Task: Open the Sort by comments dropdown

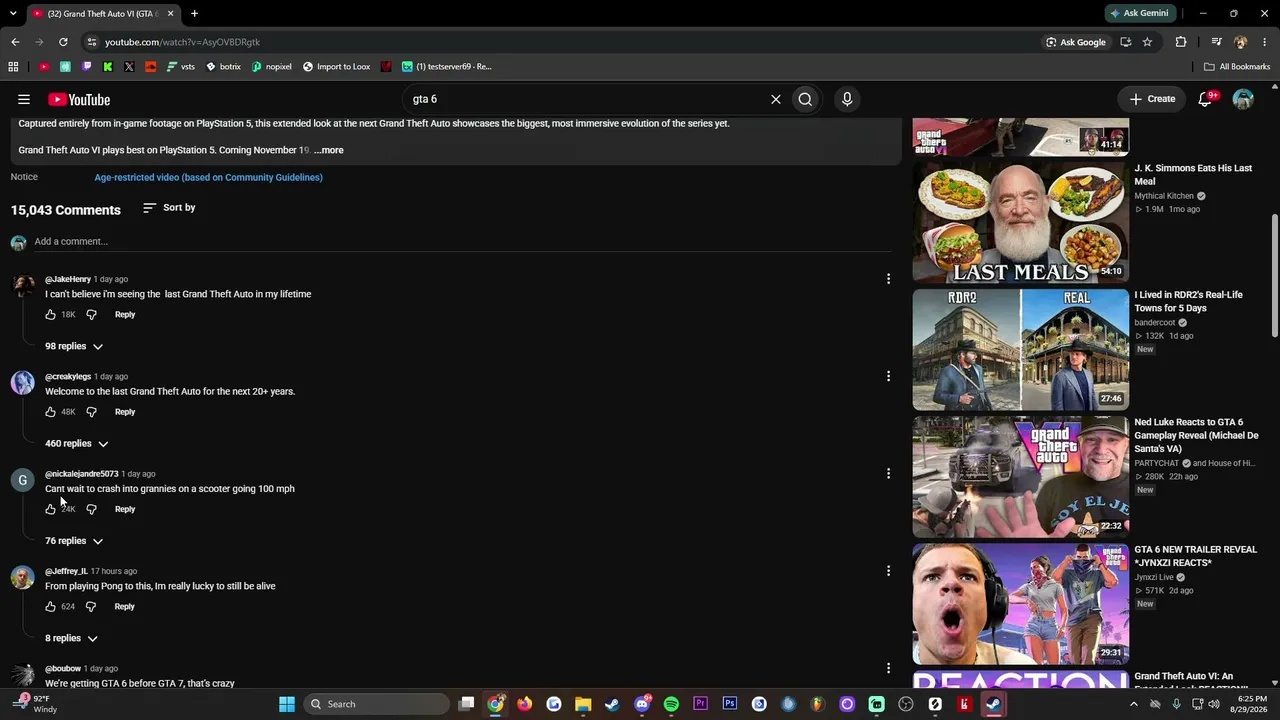Action: [x=169, y=207]
